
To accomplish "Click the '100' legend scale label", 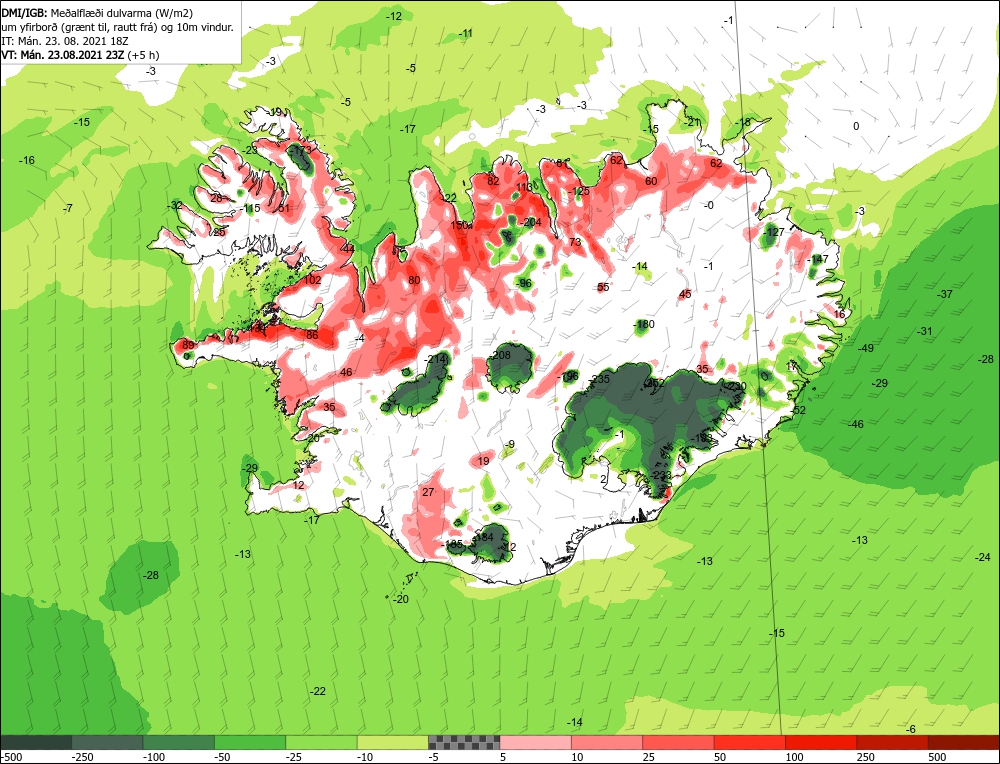I will (x=794, y=757).
